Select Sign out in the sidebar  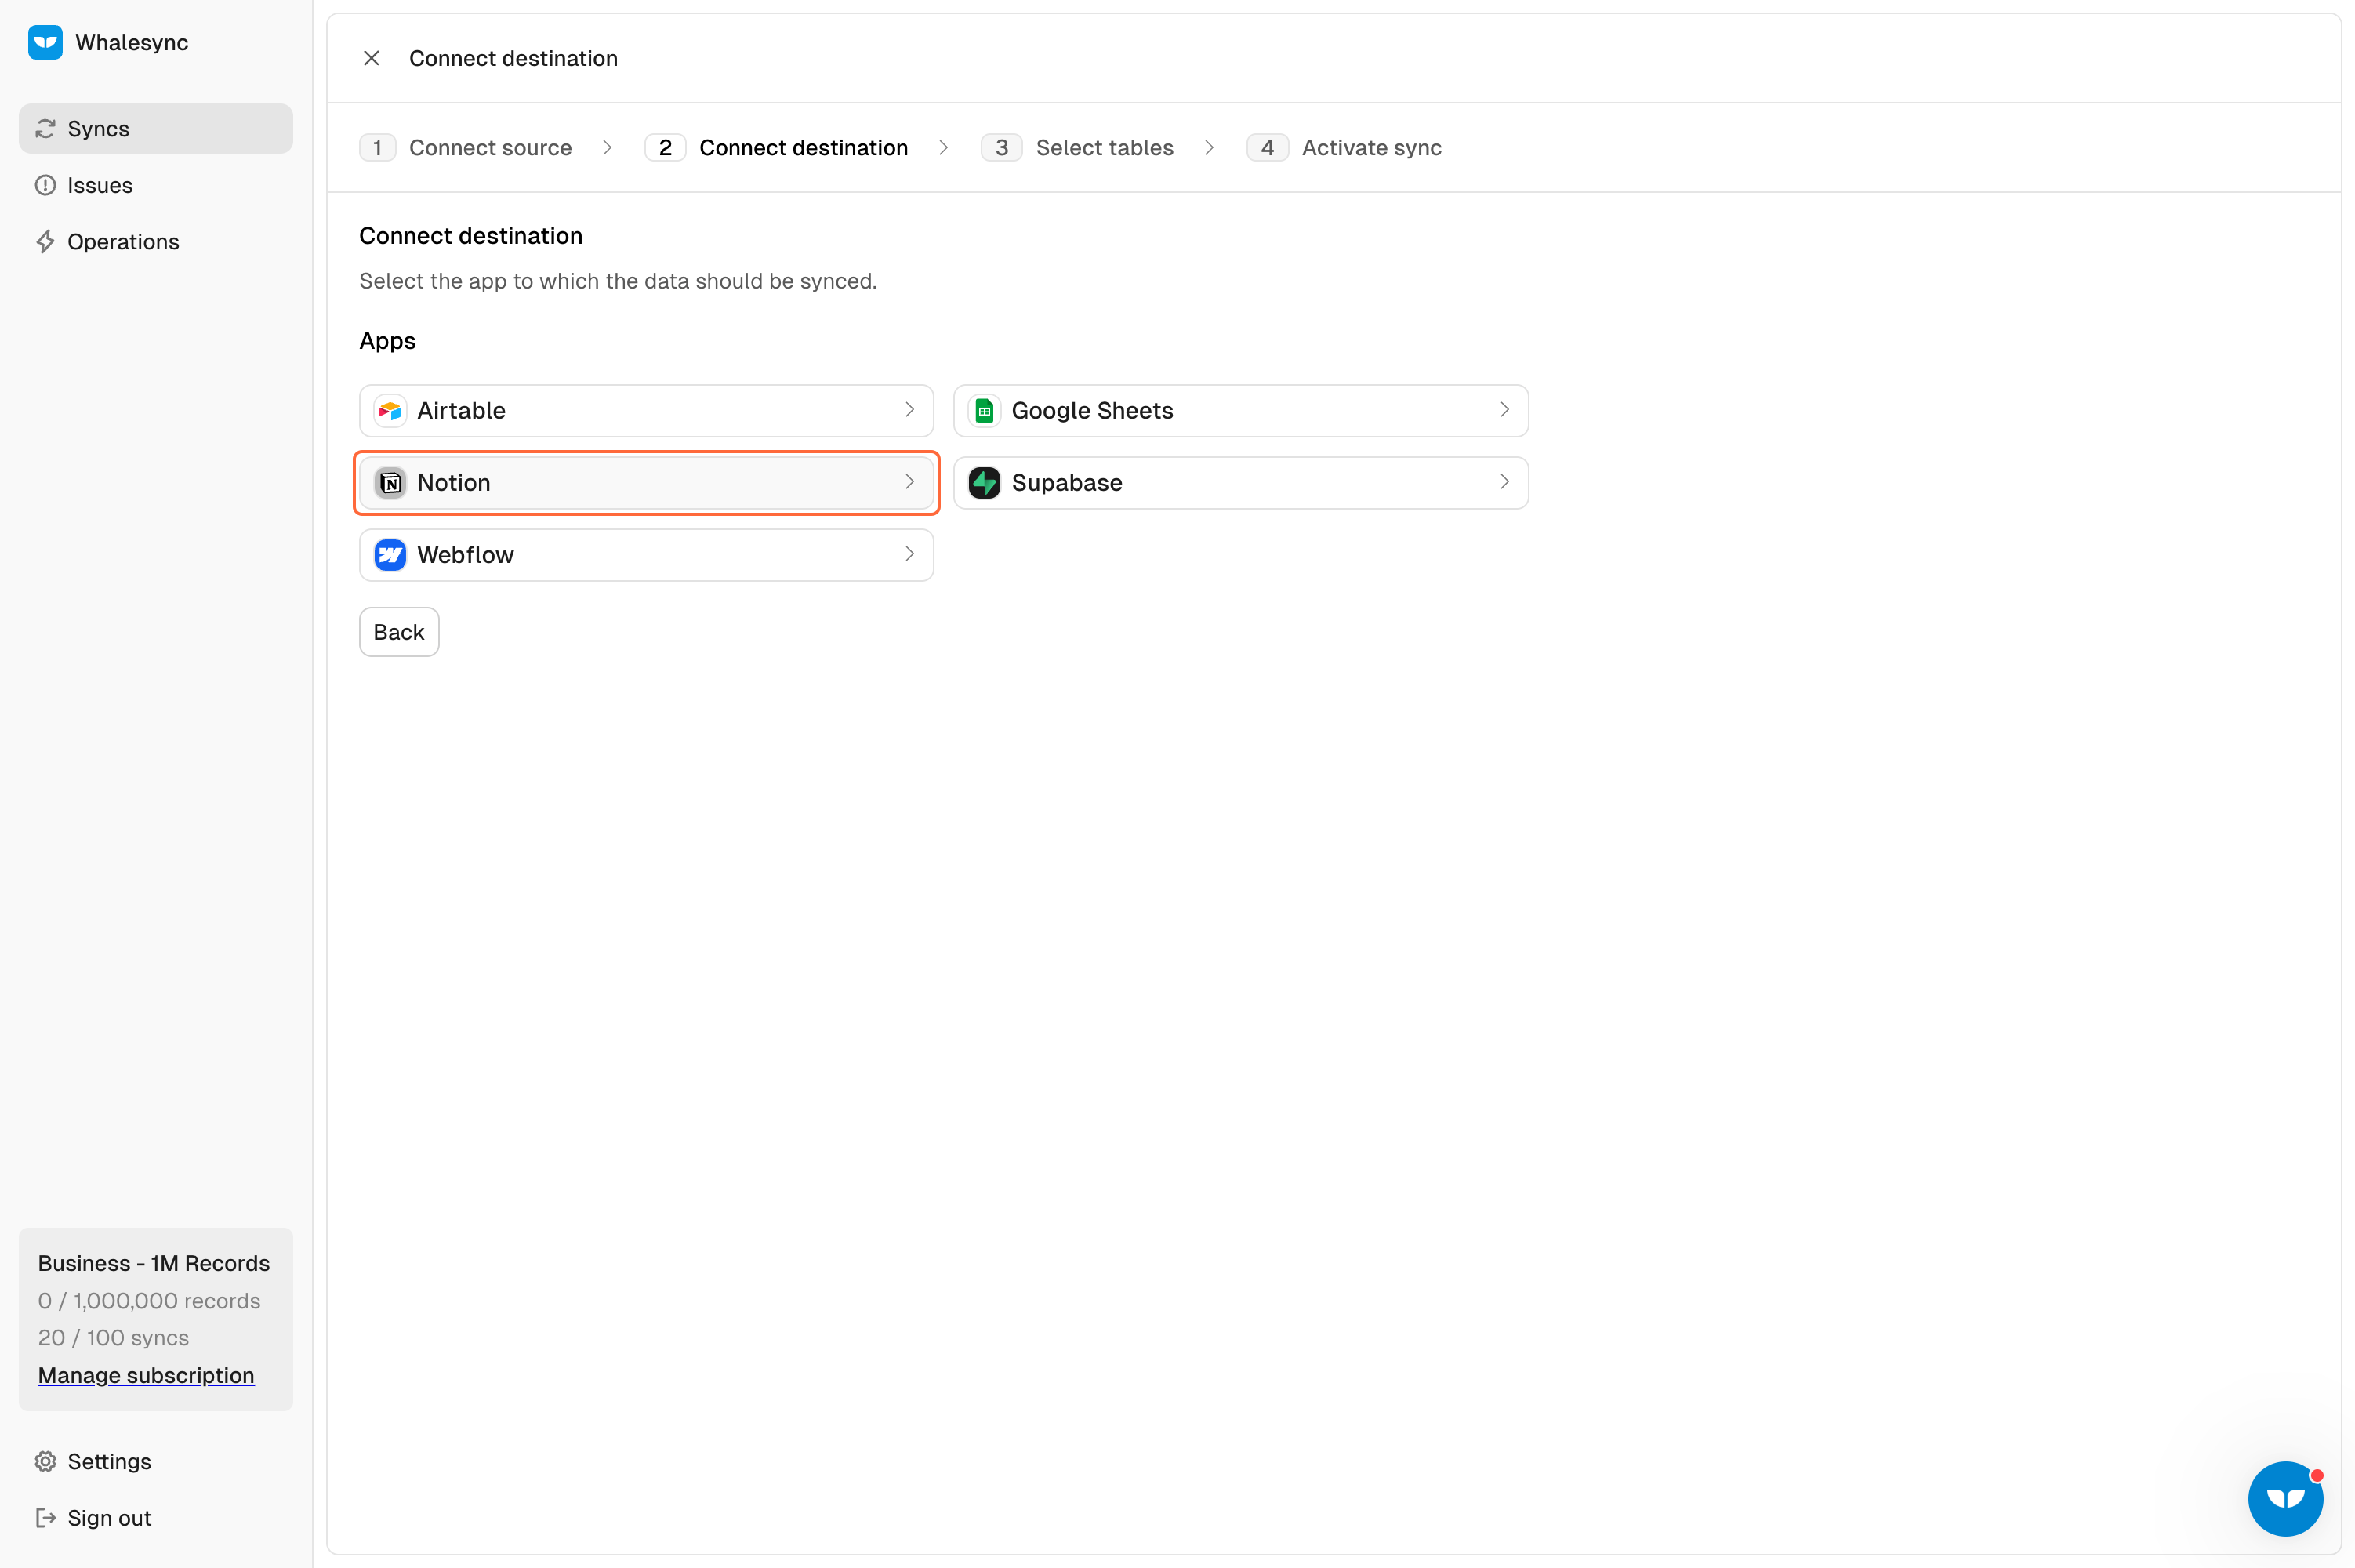pos(156,1518)
